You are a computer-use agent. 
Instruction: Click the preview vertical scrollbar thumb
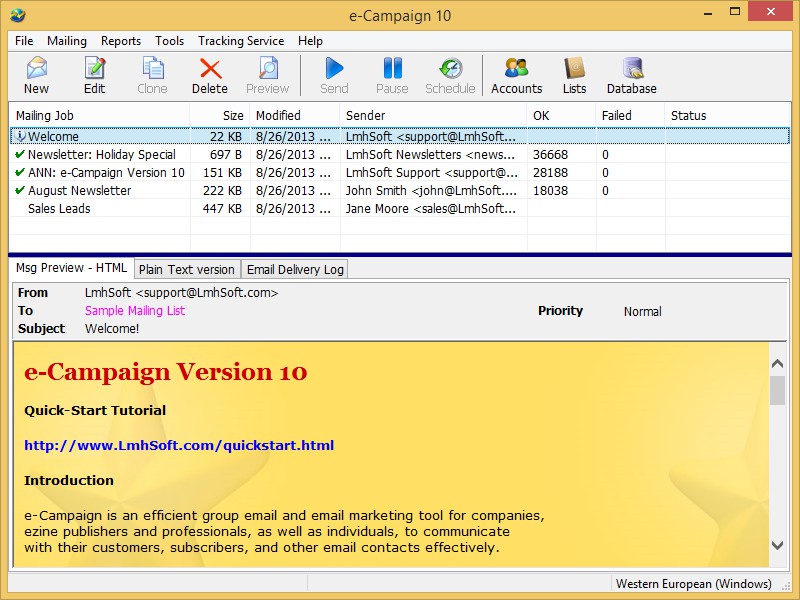[x=777, y=390]
